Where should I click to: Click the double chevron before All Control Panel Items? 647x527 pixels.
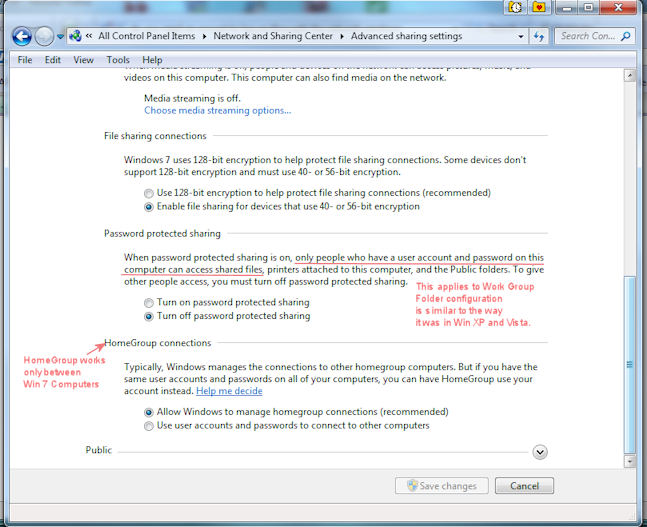click(89, 36)
